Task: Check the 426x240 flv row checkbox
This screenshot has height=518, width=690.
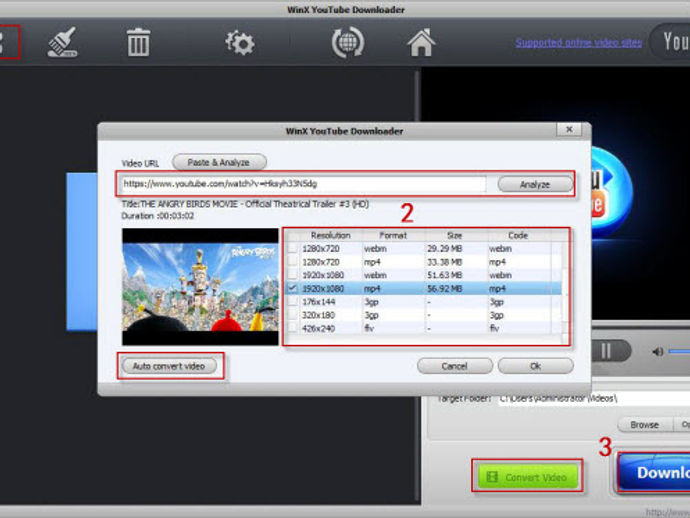Action: [292, 328]
